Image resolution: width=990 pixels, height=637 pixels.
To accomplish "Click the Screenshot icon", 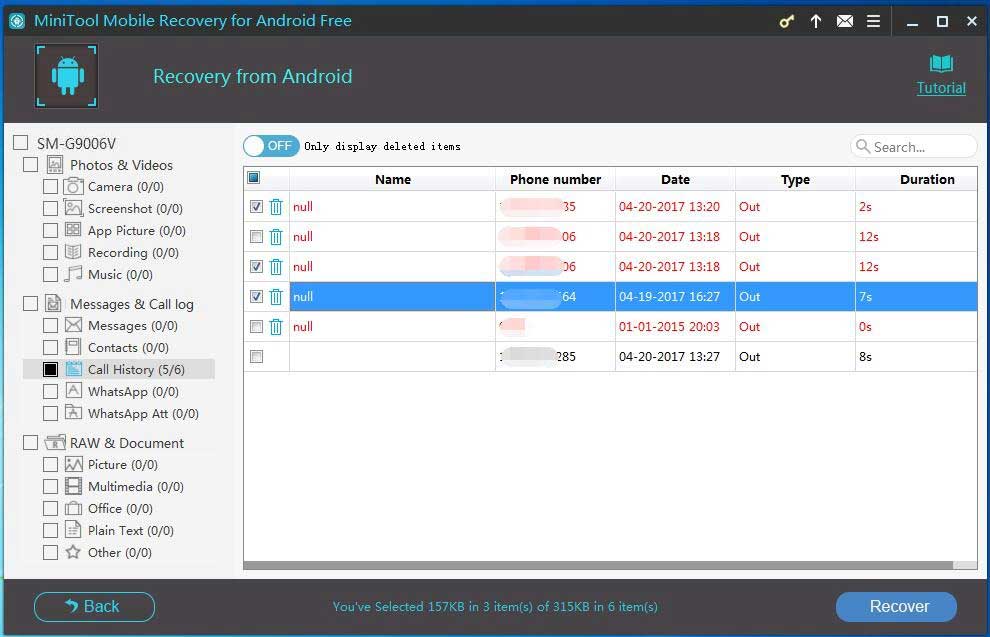I will [74, 208].
